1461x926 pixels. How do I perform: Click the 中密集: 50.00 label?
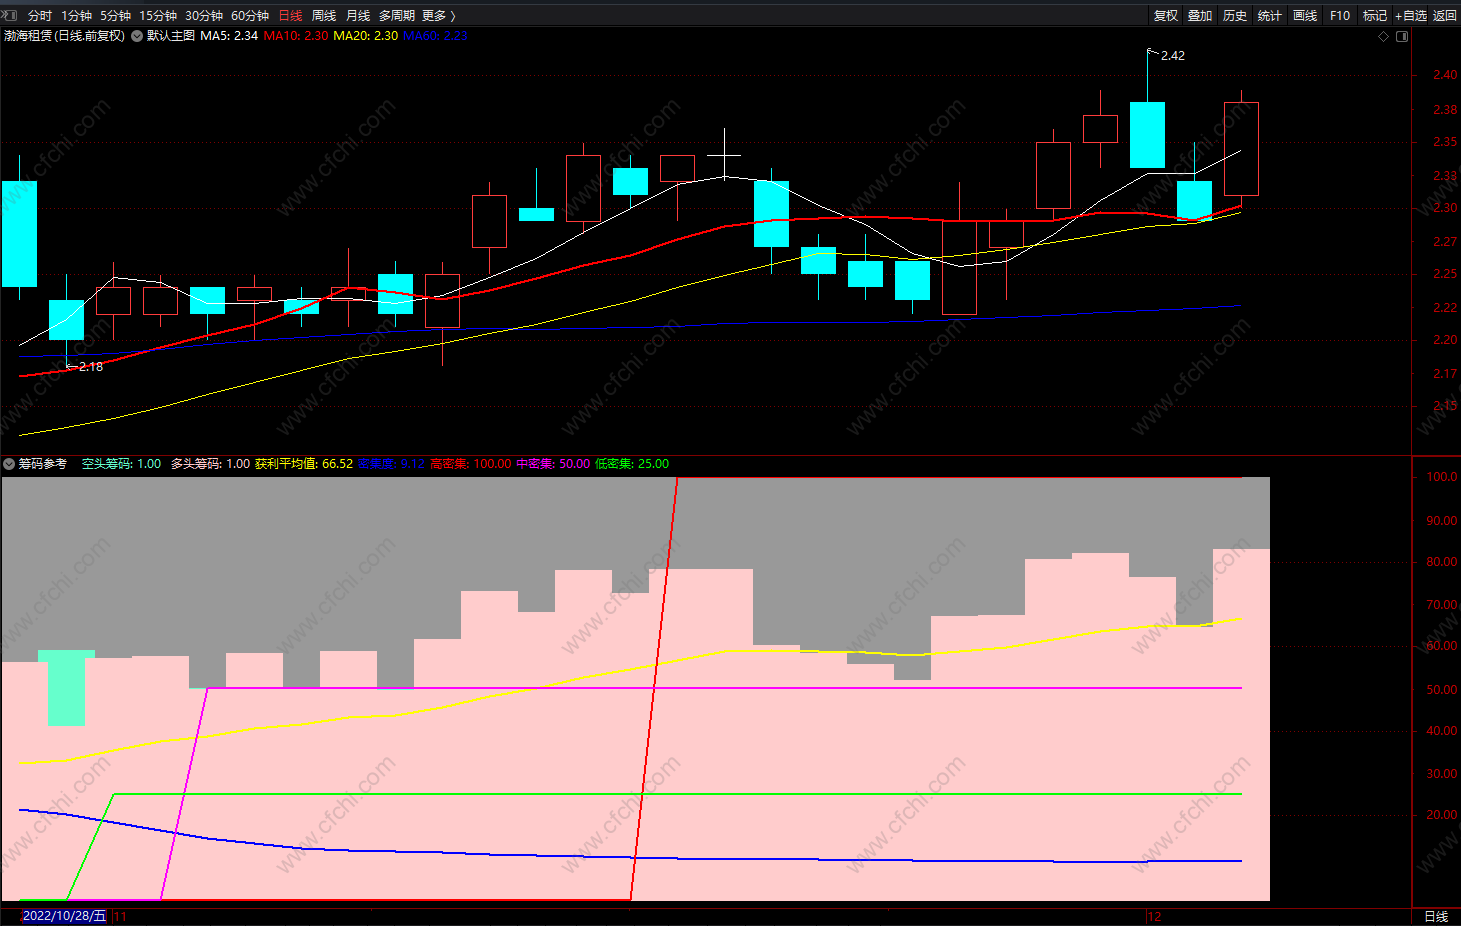point(553,464)
